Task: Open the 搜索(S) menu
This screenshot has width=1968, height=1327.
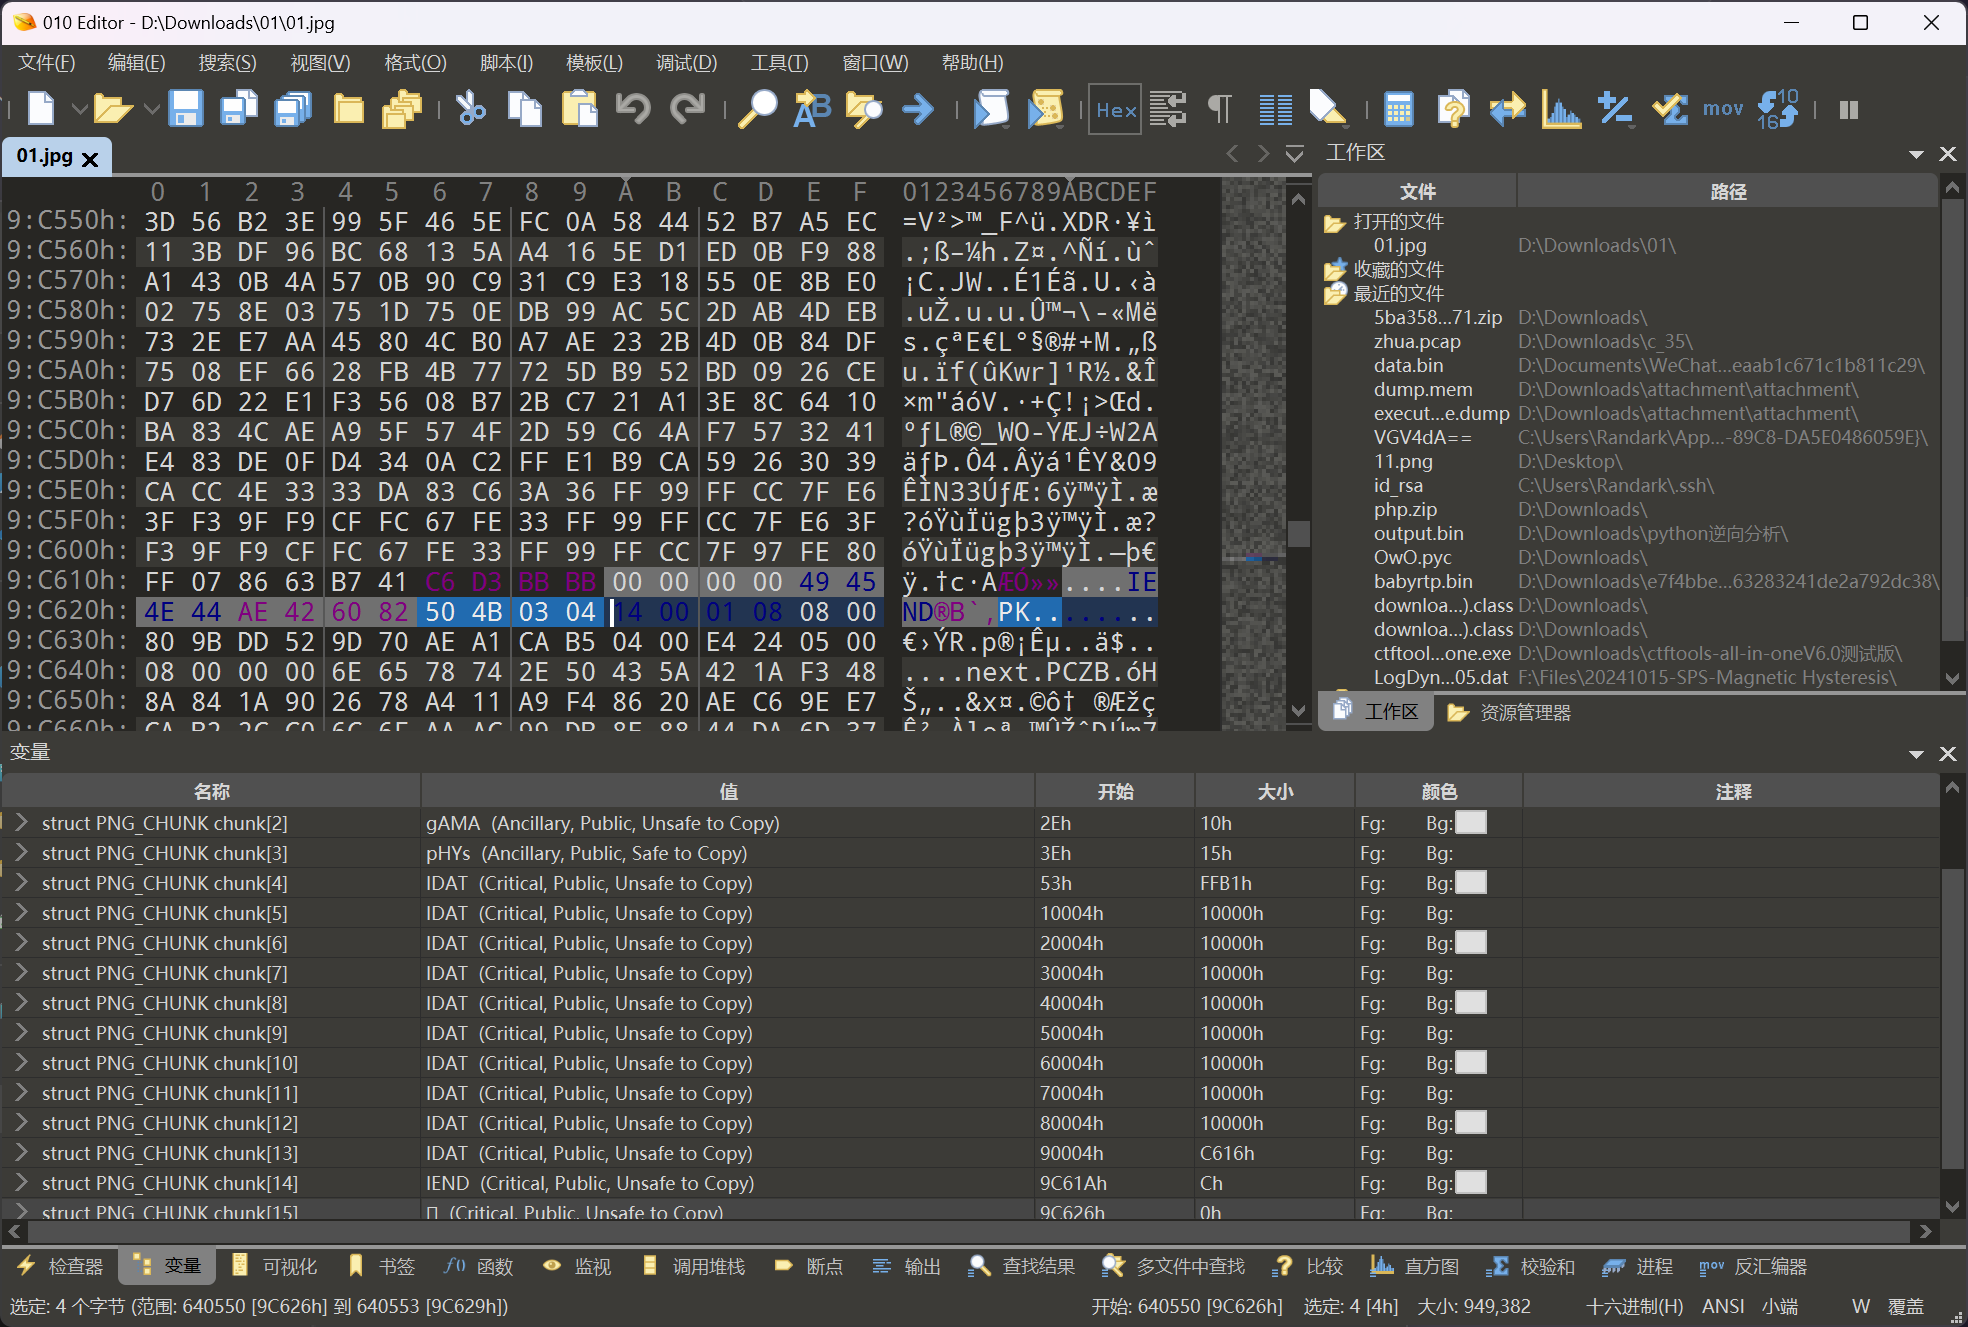Action: point(227,63)
